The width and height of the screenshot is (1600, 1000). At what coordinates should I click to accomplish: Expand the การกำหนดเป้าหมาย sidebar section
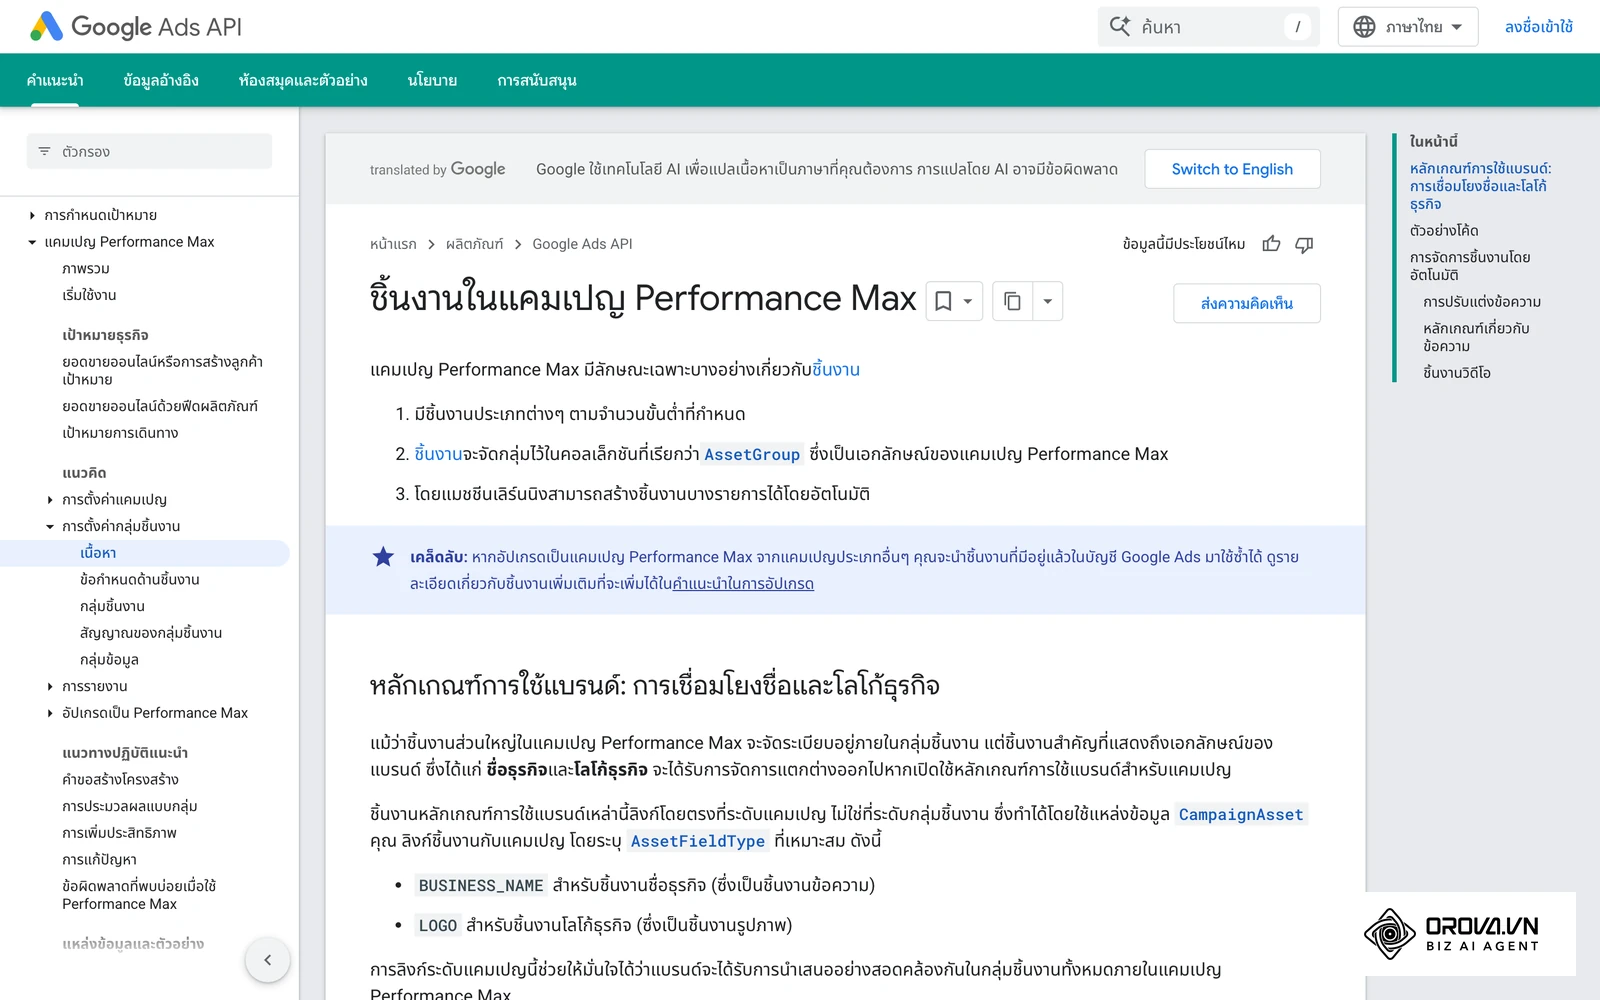coord(32,215)
